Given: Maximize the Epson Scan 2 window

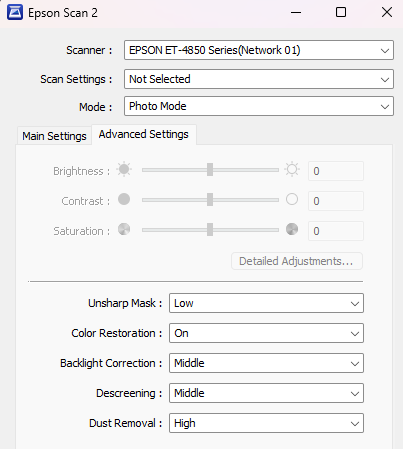Looking at the screenshot, I should tap(341, 13).
